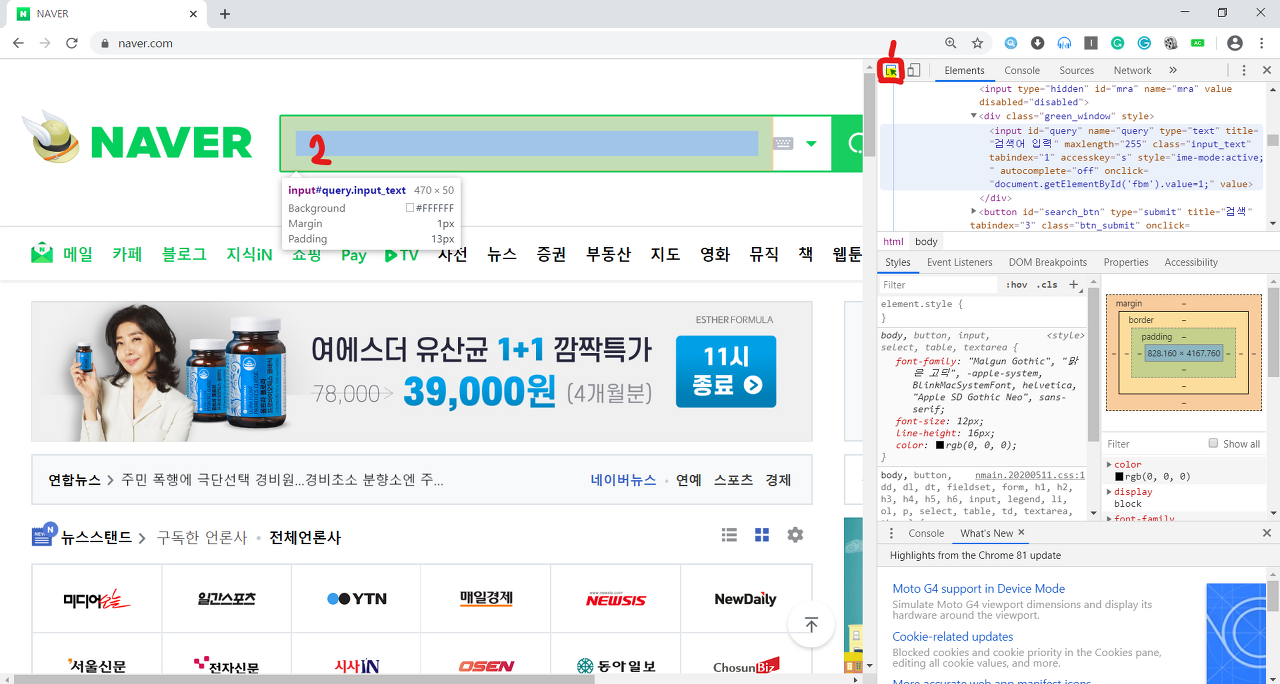
Task: Open DevTools customize menu (three dots)
Action: [1244, 71]
